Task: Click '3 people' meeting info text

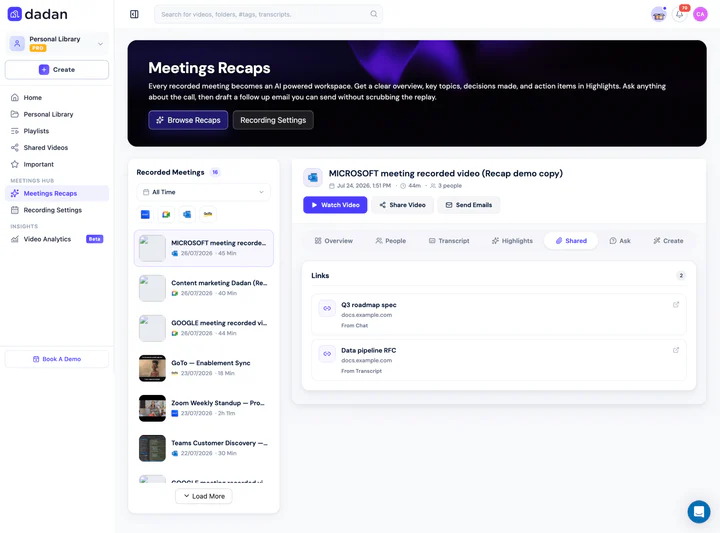Action: [450, 186]
